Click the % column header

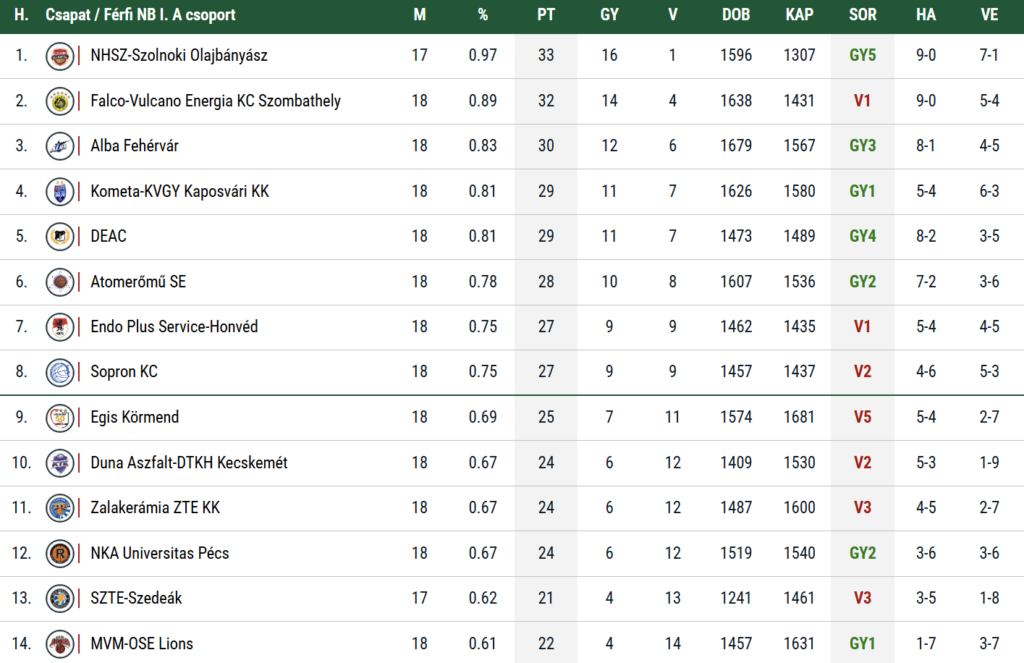pos(483,16)
